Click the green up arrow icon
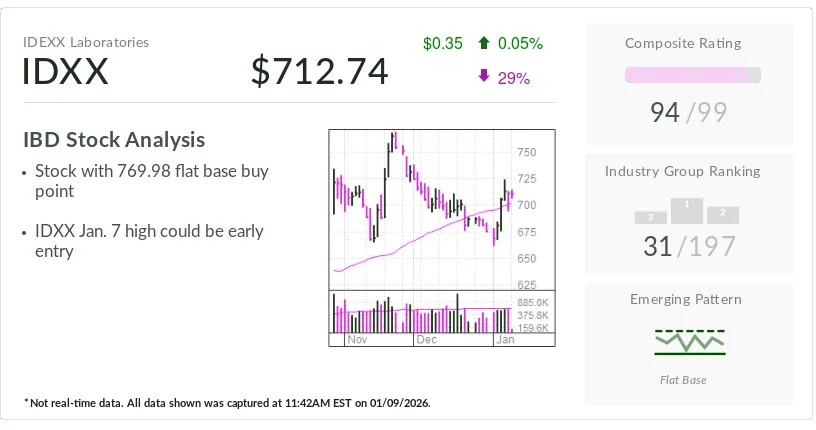816x430 pixels. (484, 43)
